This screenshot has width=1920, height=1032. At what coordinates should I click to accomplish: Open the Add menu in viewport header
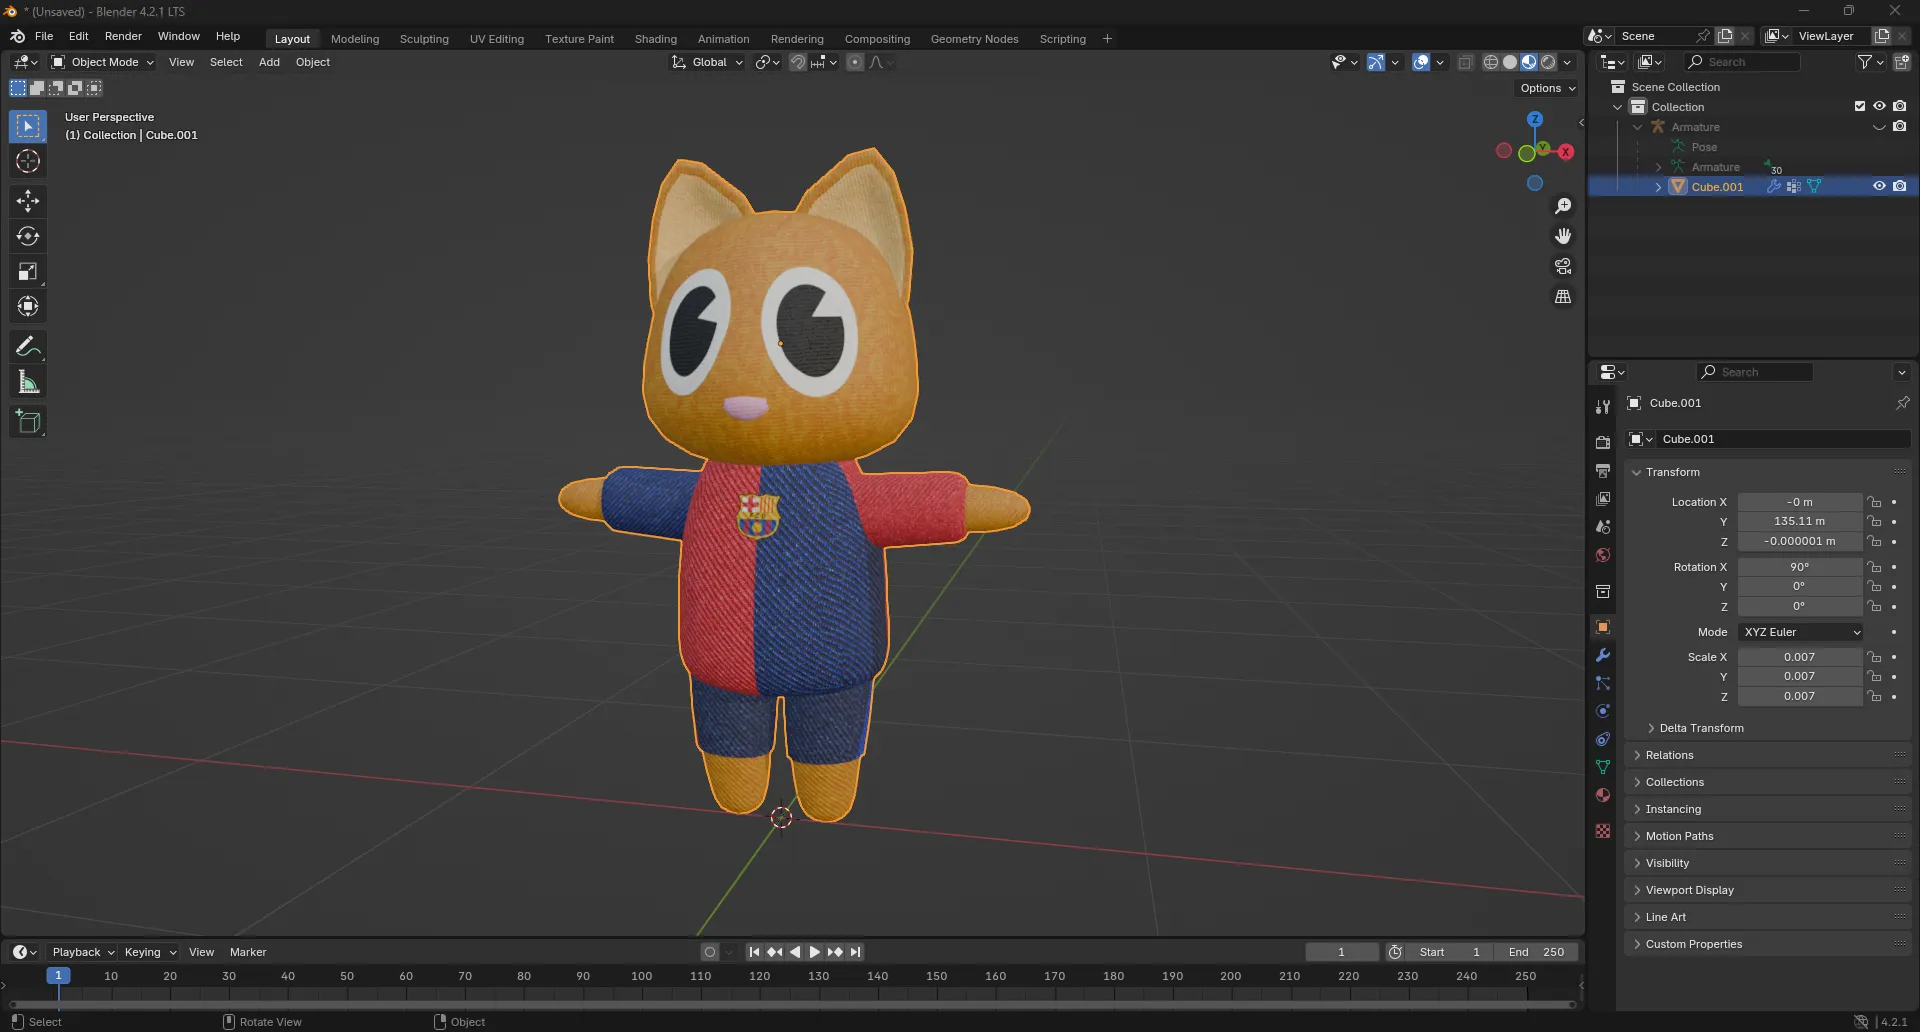269,62
